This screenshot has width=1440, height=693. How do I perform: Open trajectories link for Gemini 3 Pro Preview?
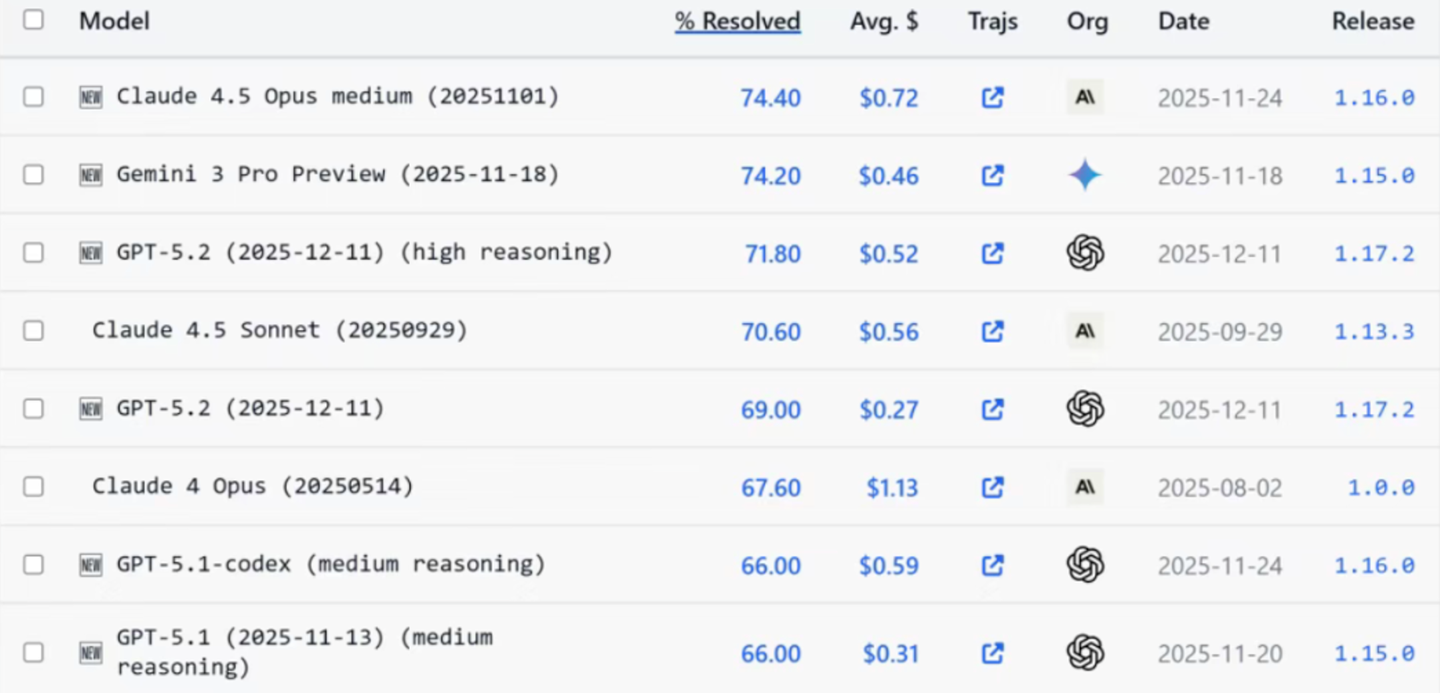click(x=992, y=176)
